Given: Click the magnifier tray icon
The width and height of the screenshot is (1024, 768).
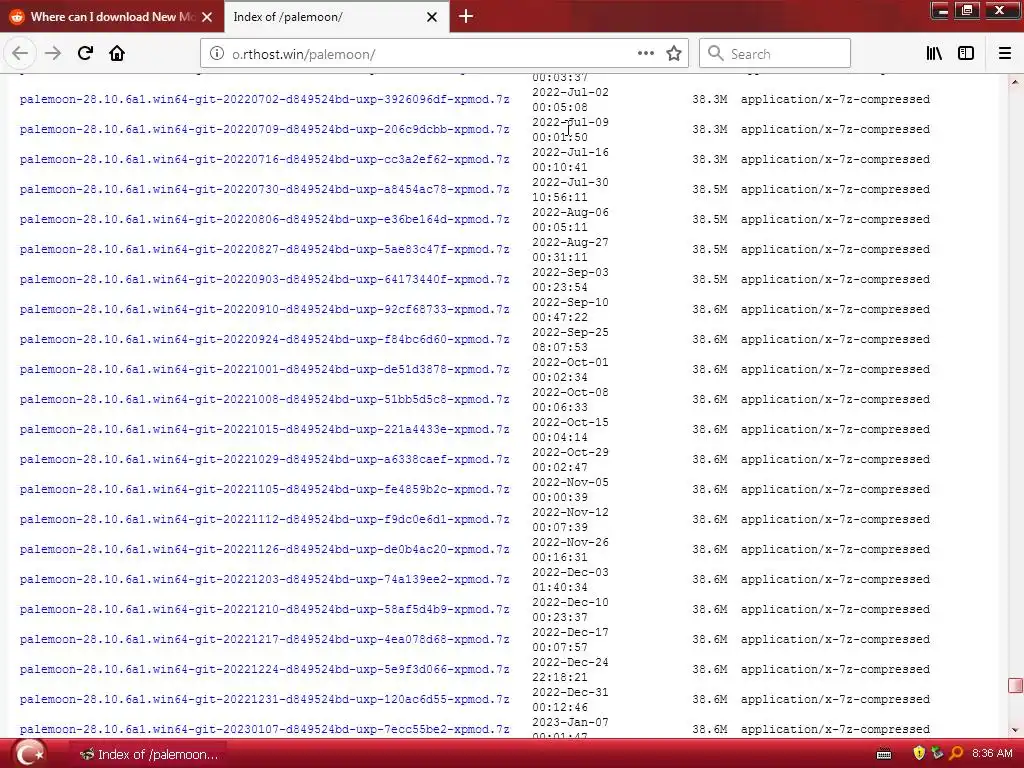Looking at the screenshot, I should 956,754.
